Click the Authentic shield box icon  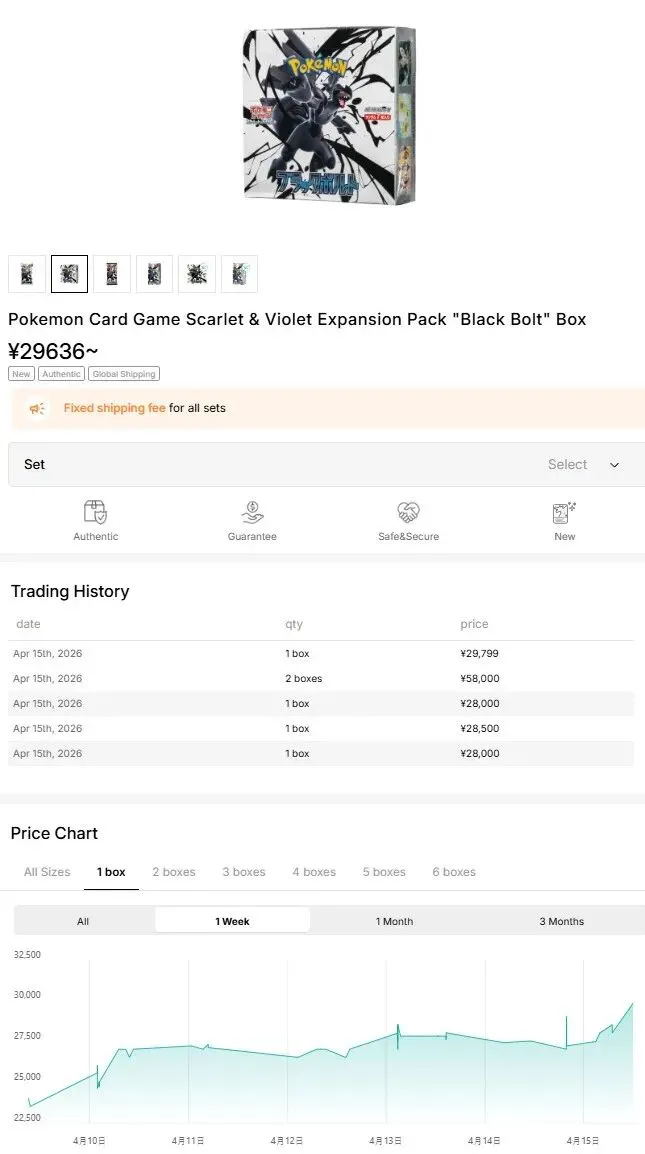coord(95,512)
